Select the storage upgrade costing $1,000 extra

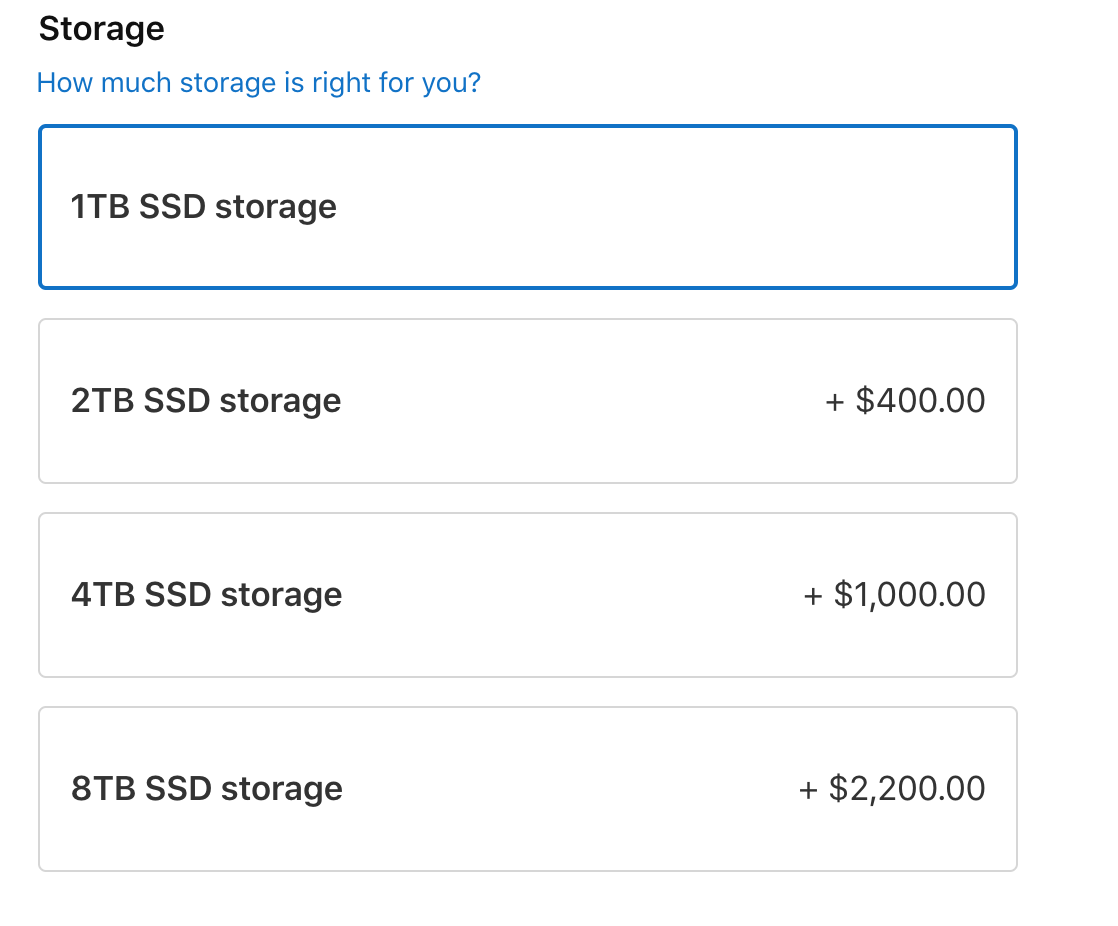pyautogui.click(x=527, y=595)
